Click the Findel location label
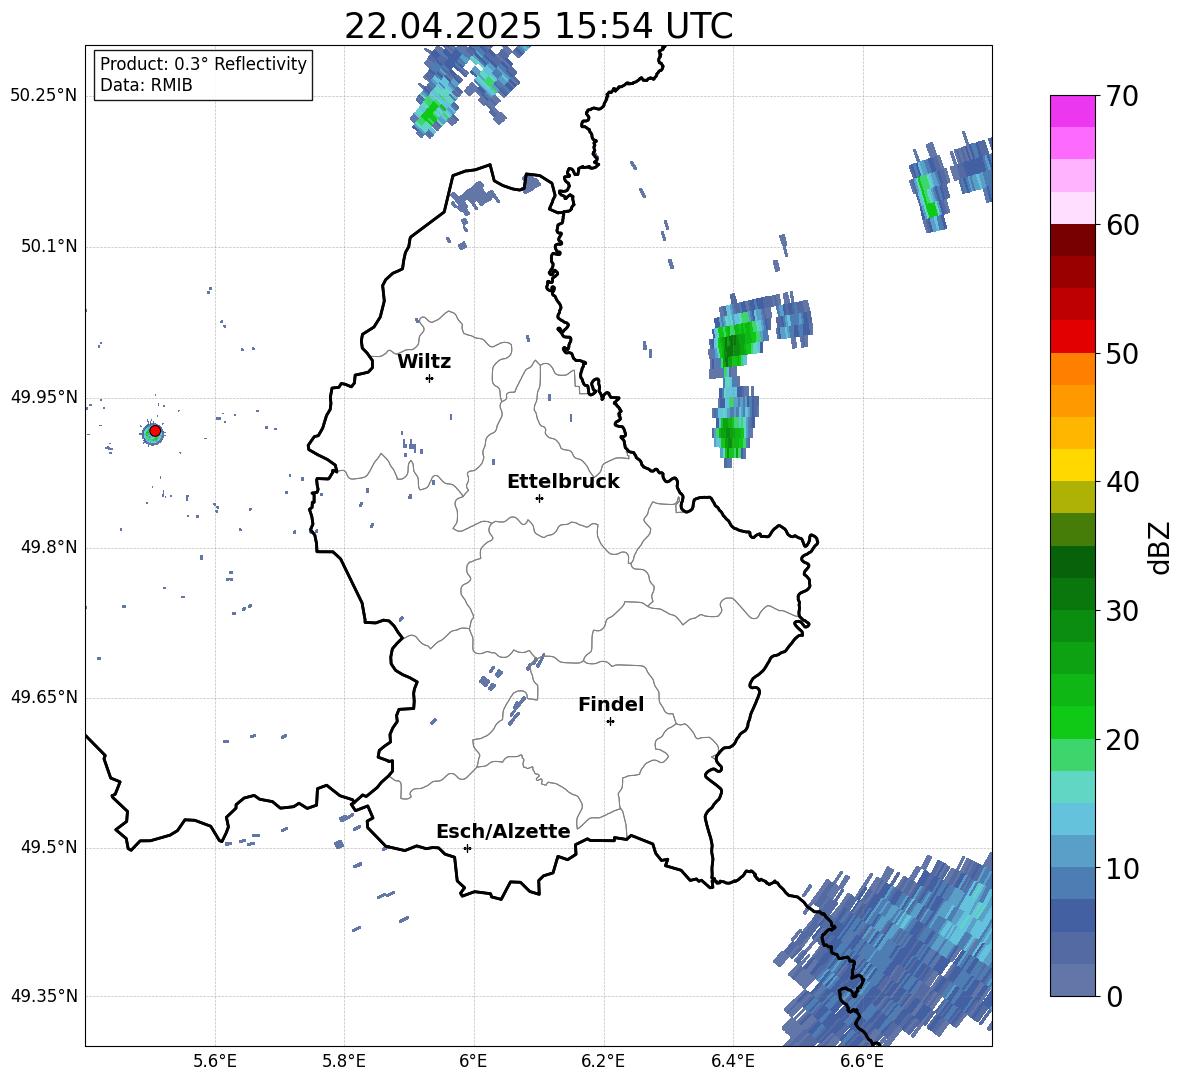Screen dimensions: 1184x1081 point(611,704)
